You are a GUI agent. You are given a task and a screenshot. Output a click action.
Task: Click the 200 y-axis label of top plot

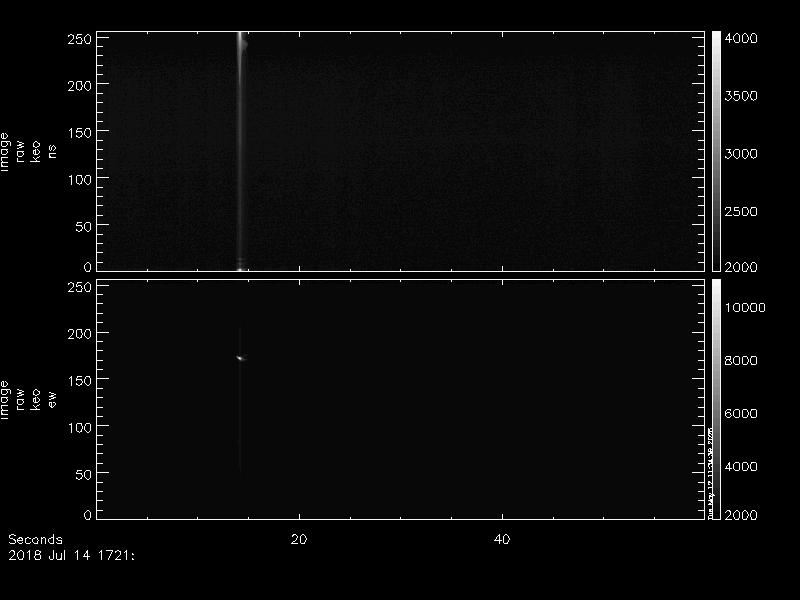pyautogui.click(x=79, y=86)
